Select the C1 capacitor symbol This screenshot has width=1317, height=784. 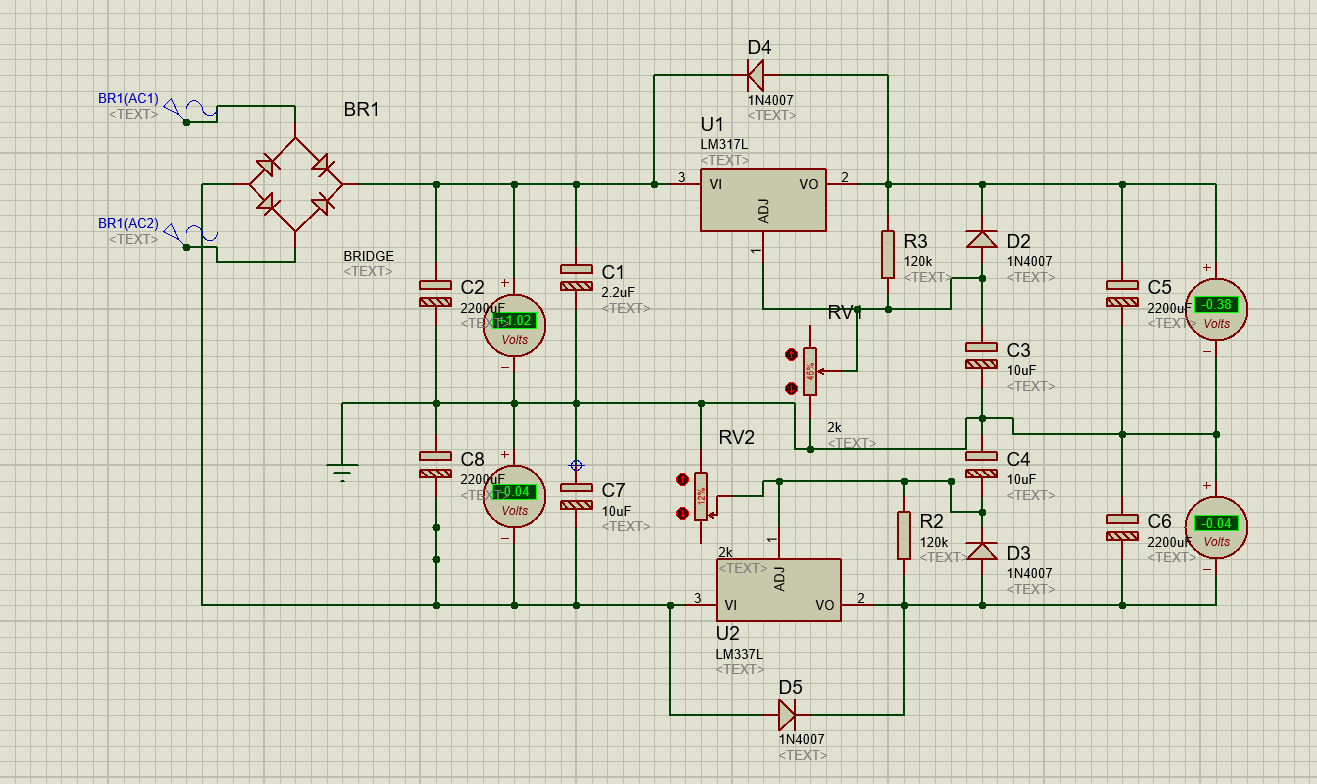[576, 277]
